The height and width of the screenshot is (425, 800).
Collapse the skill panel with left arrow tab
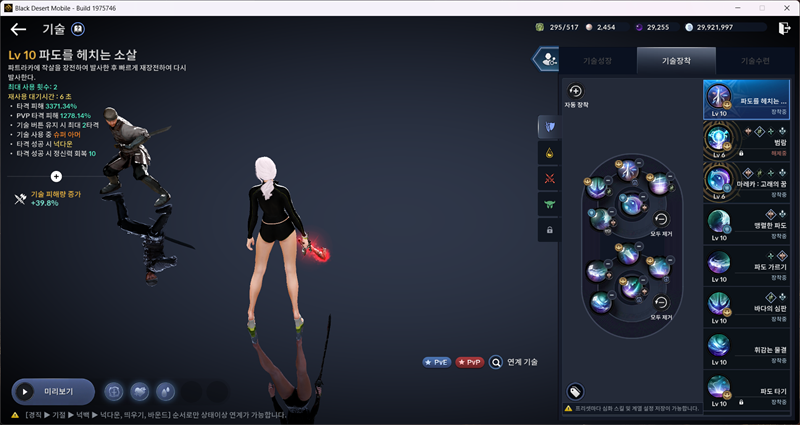point(547,61)
